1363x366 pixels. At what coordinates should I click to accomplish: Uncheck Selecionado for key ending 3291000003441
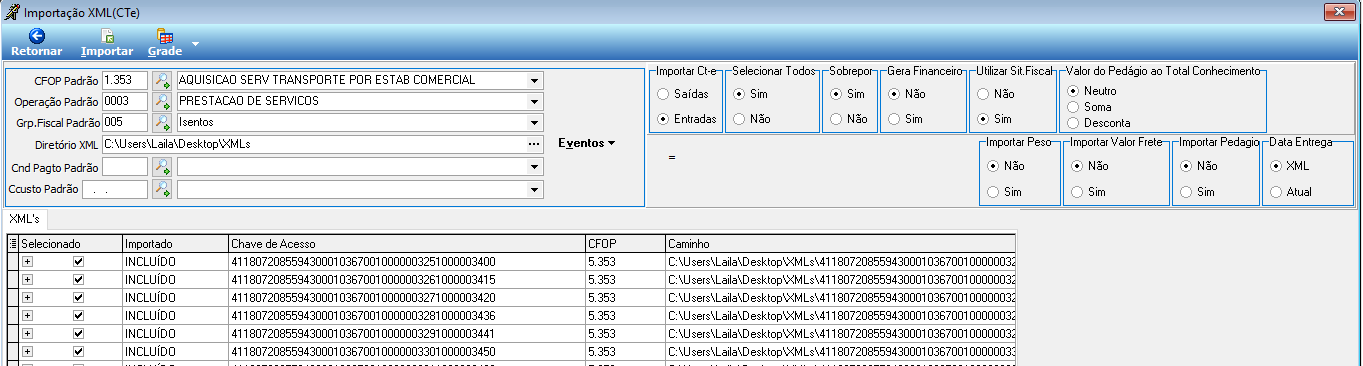(x=79, y=333)
